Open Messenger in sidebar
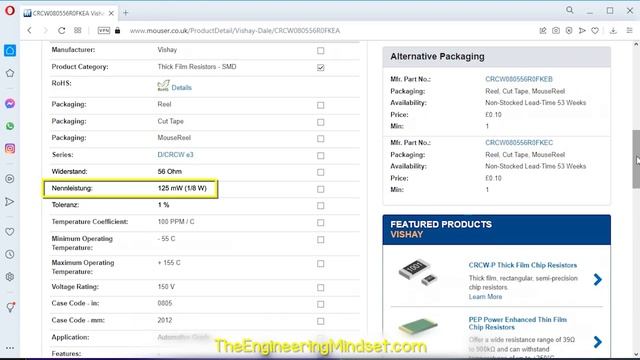 click(x=10, y=104)
